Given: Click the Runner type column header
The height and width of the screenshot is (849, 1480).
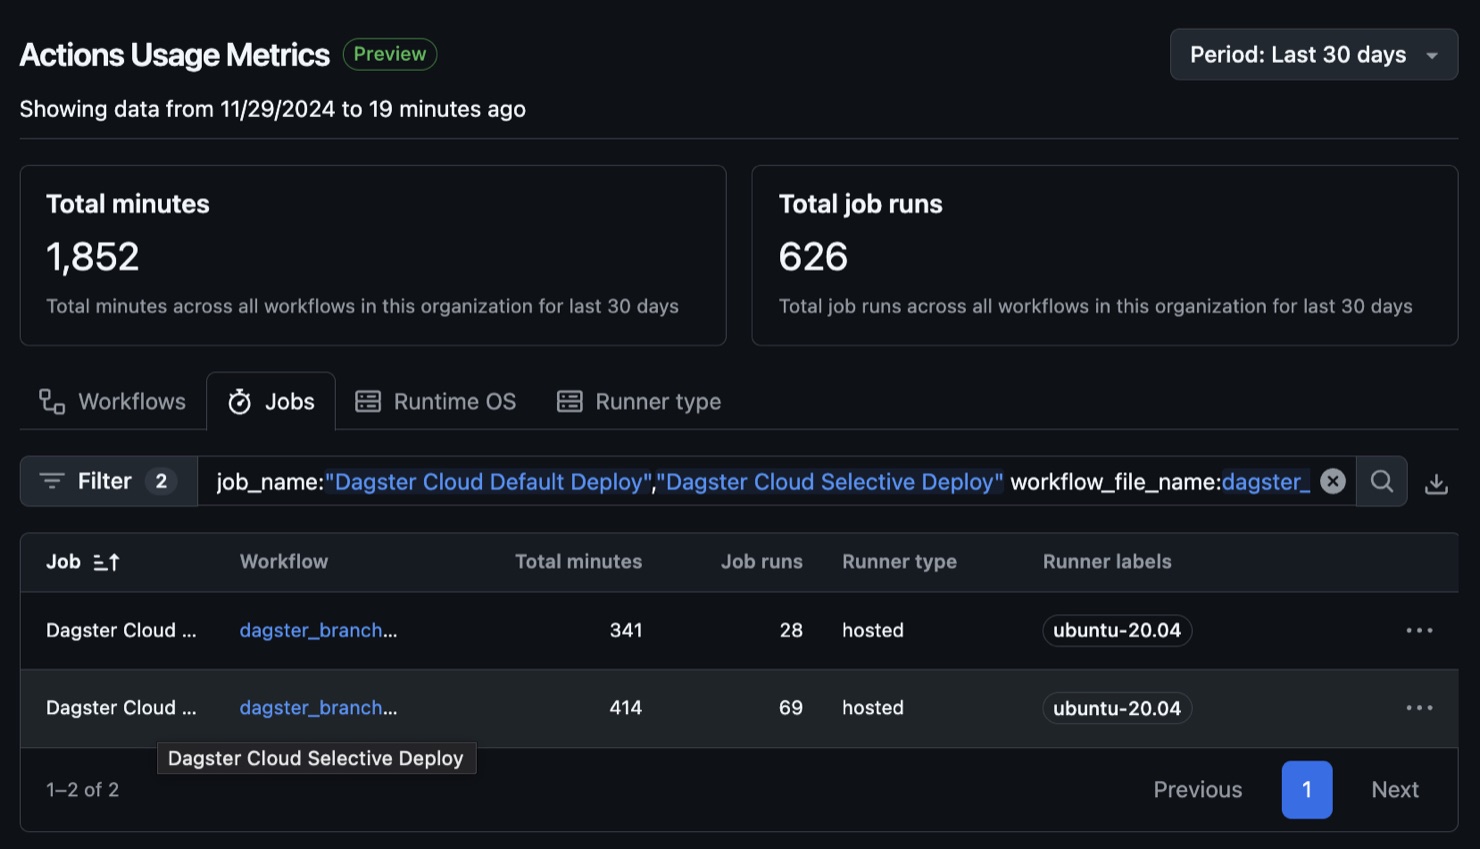Looking at the screenshot, I should click(899, 562).
